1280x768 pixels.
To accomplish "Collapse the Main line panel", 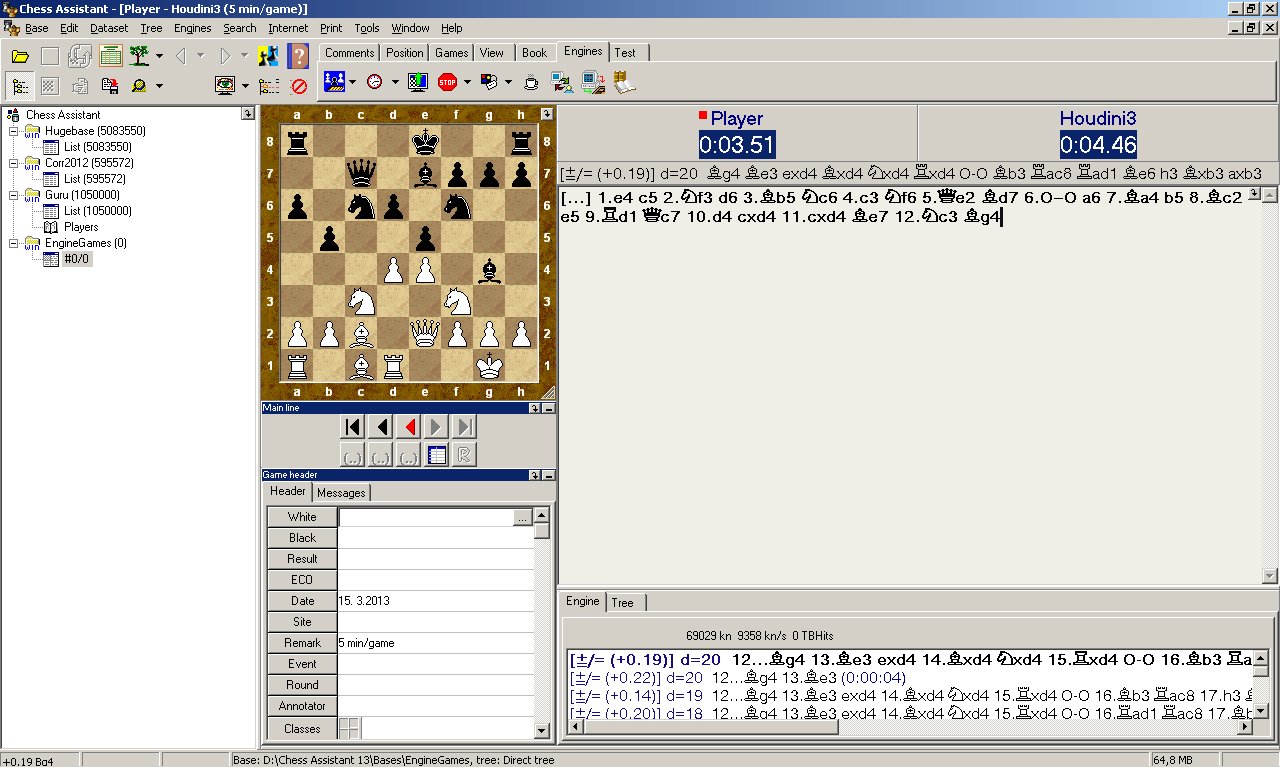I will 548,406.
